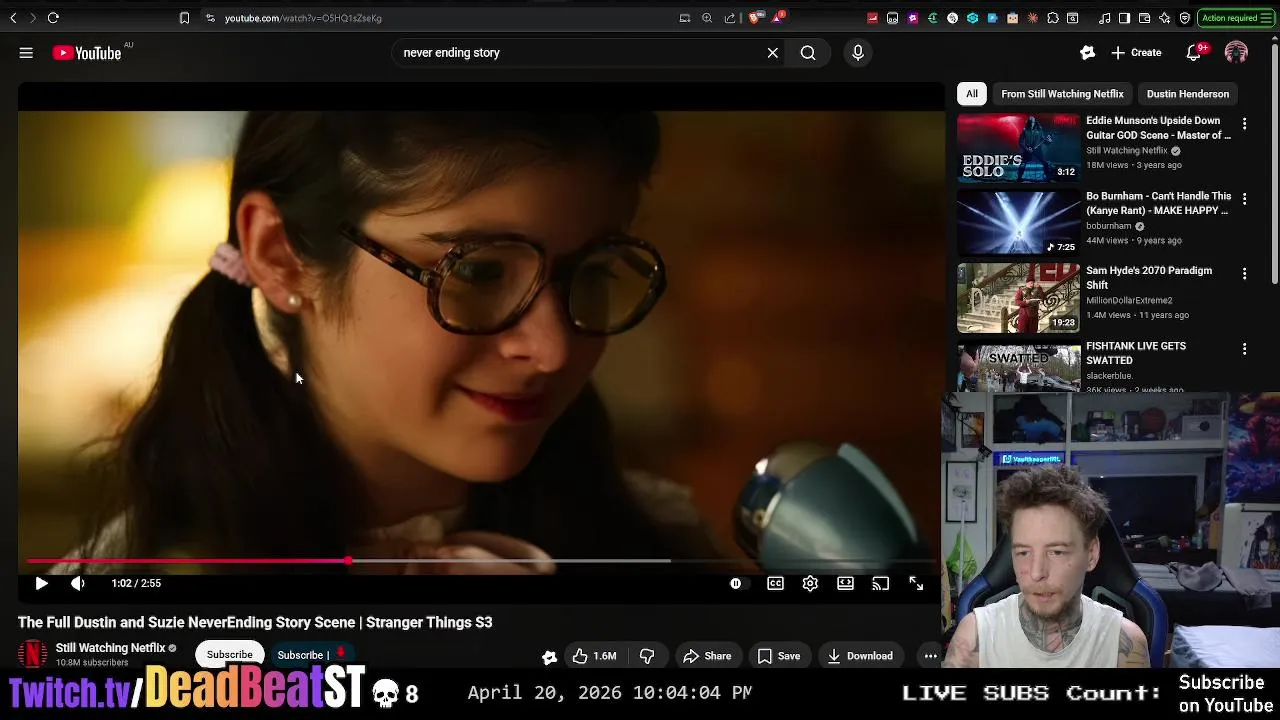
Task: Open player settings gear
Action: 810,583
